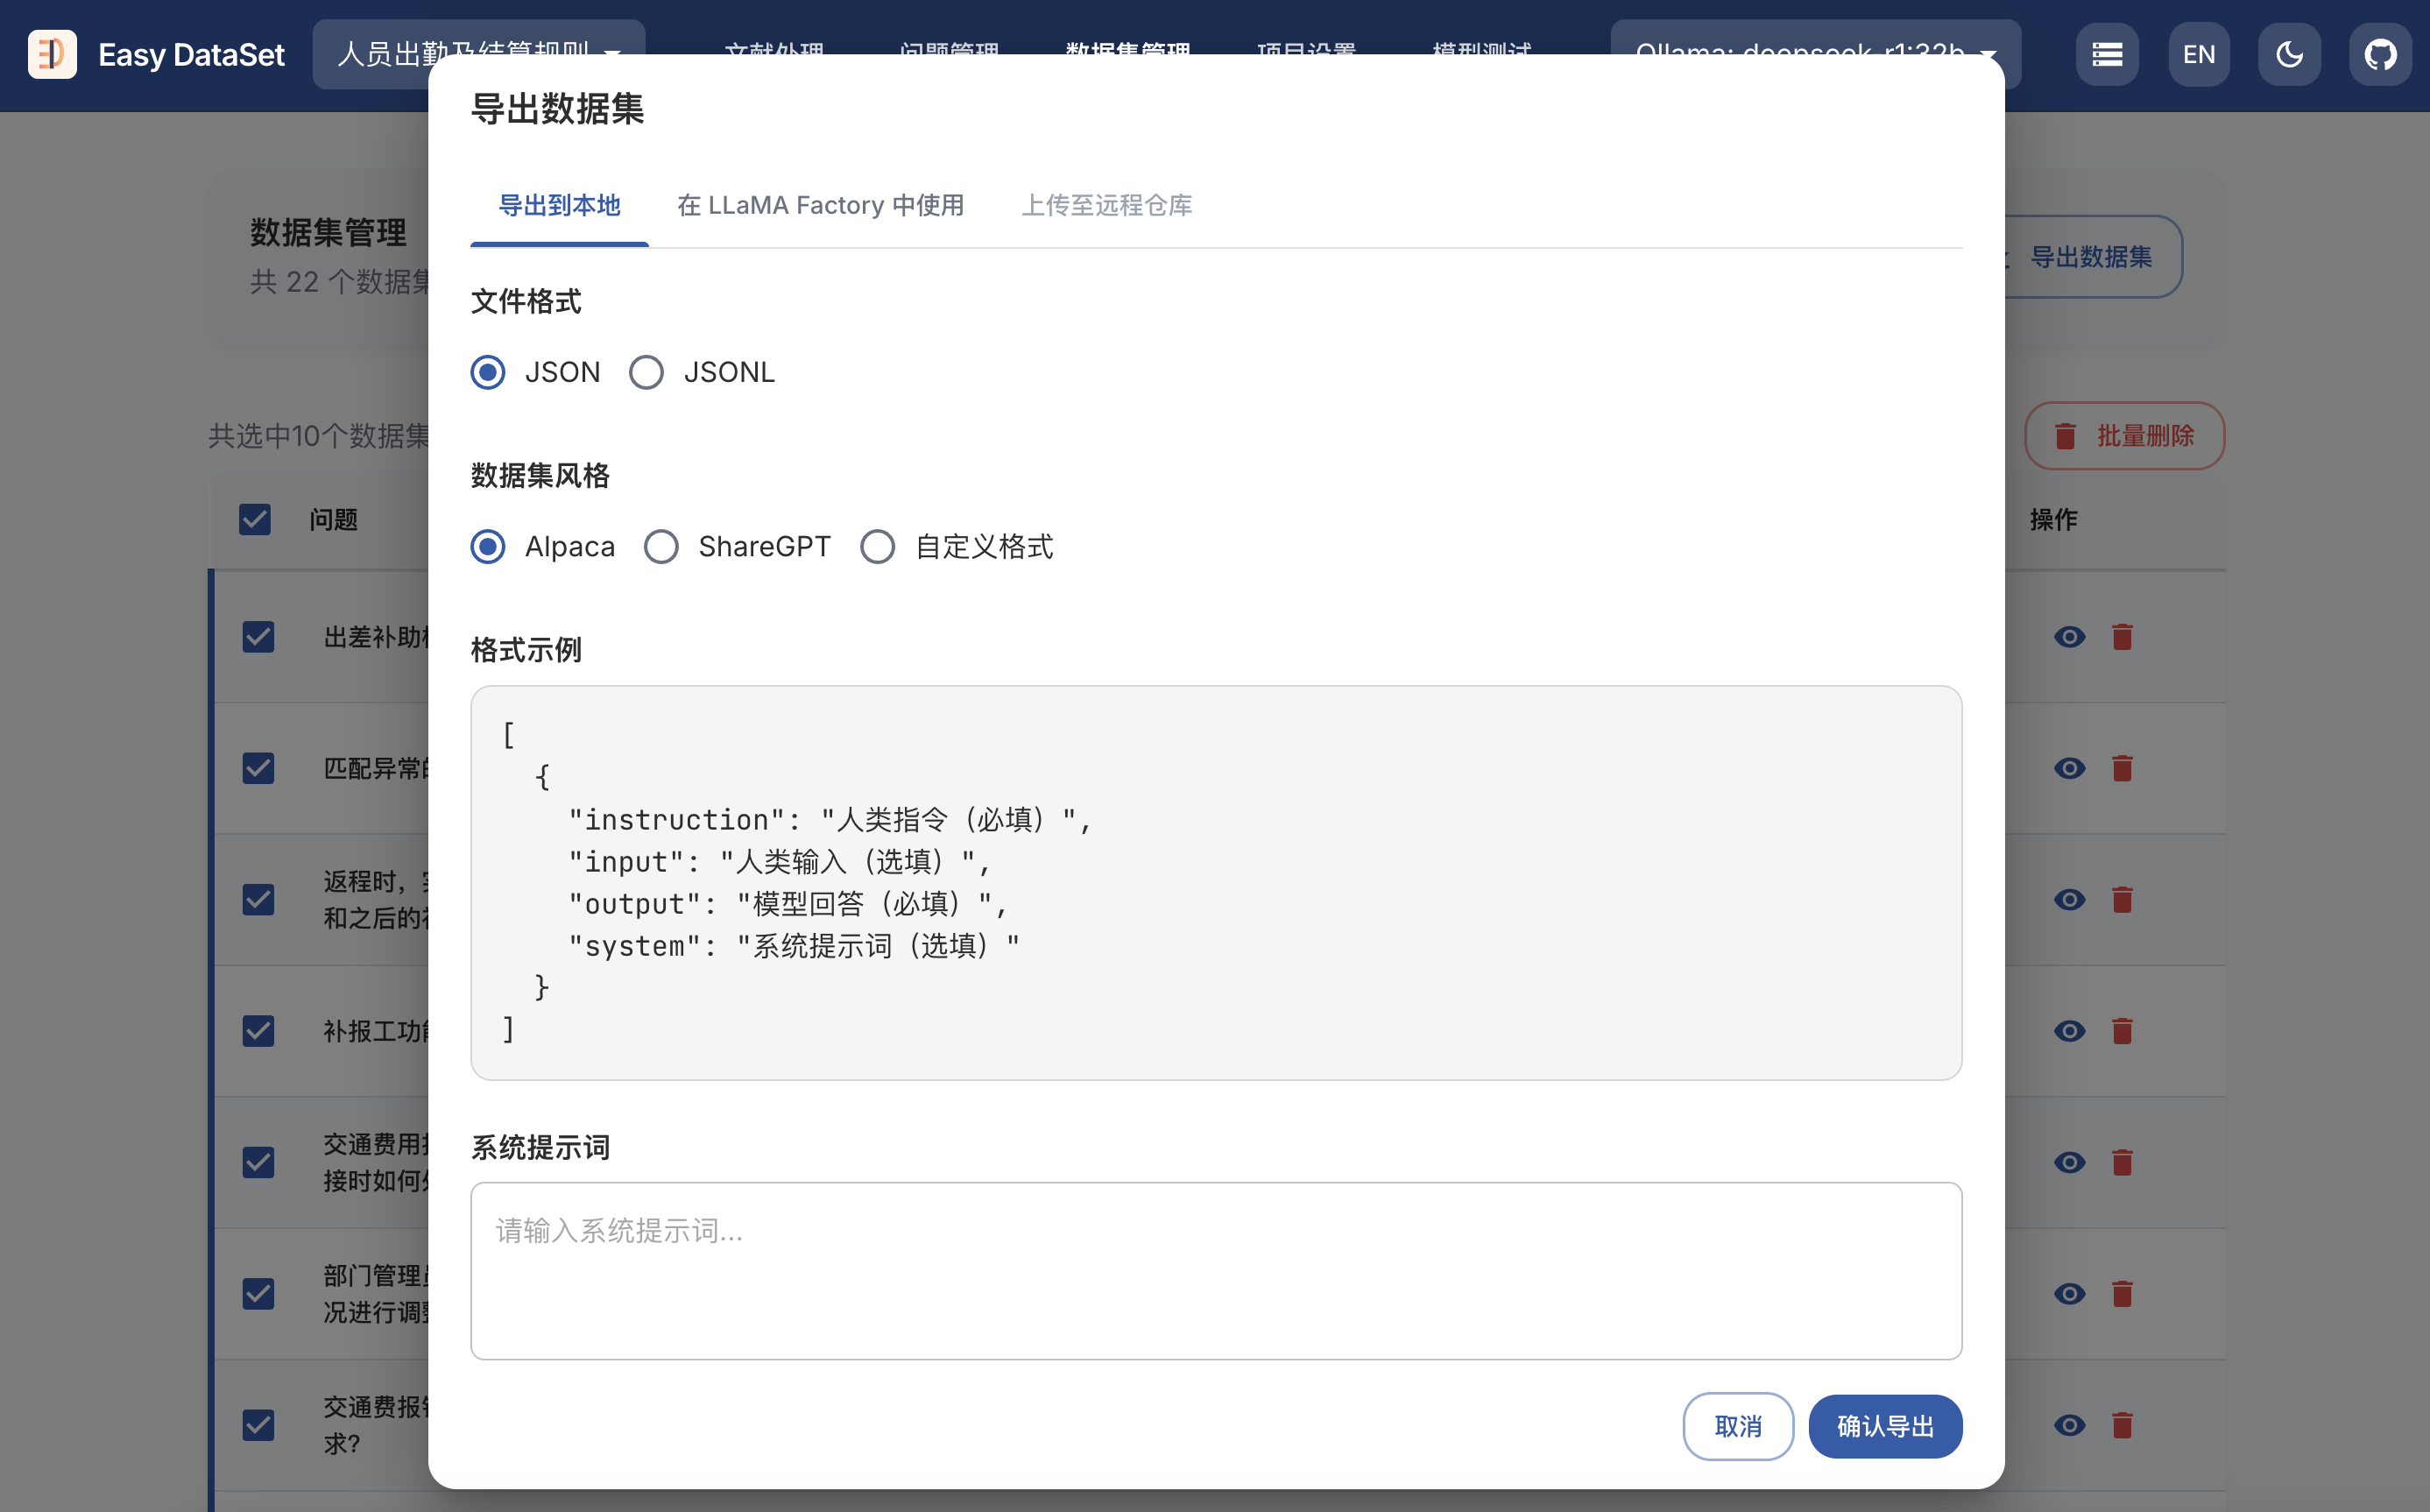Switch to LLaMA Factory tab
2430x1512 pixels.
[x=820, y=206]
